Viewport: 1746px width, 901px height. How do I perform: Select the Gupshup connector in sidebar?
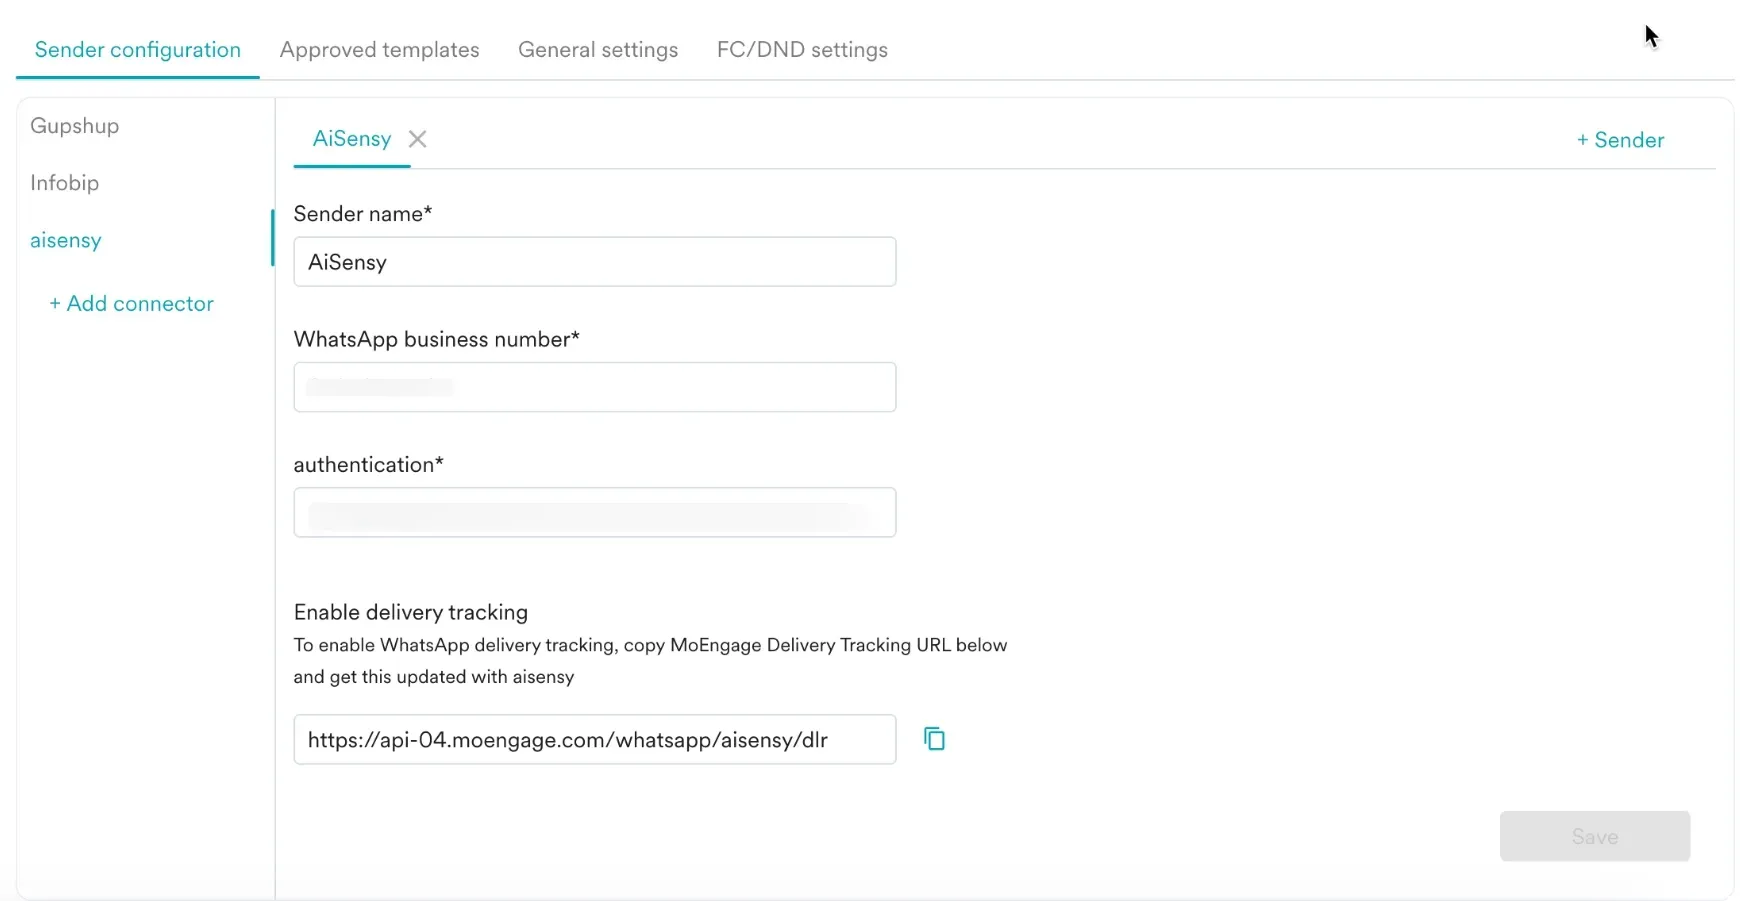click(74, 125)
